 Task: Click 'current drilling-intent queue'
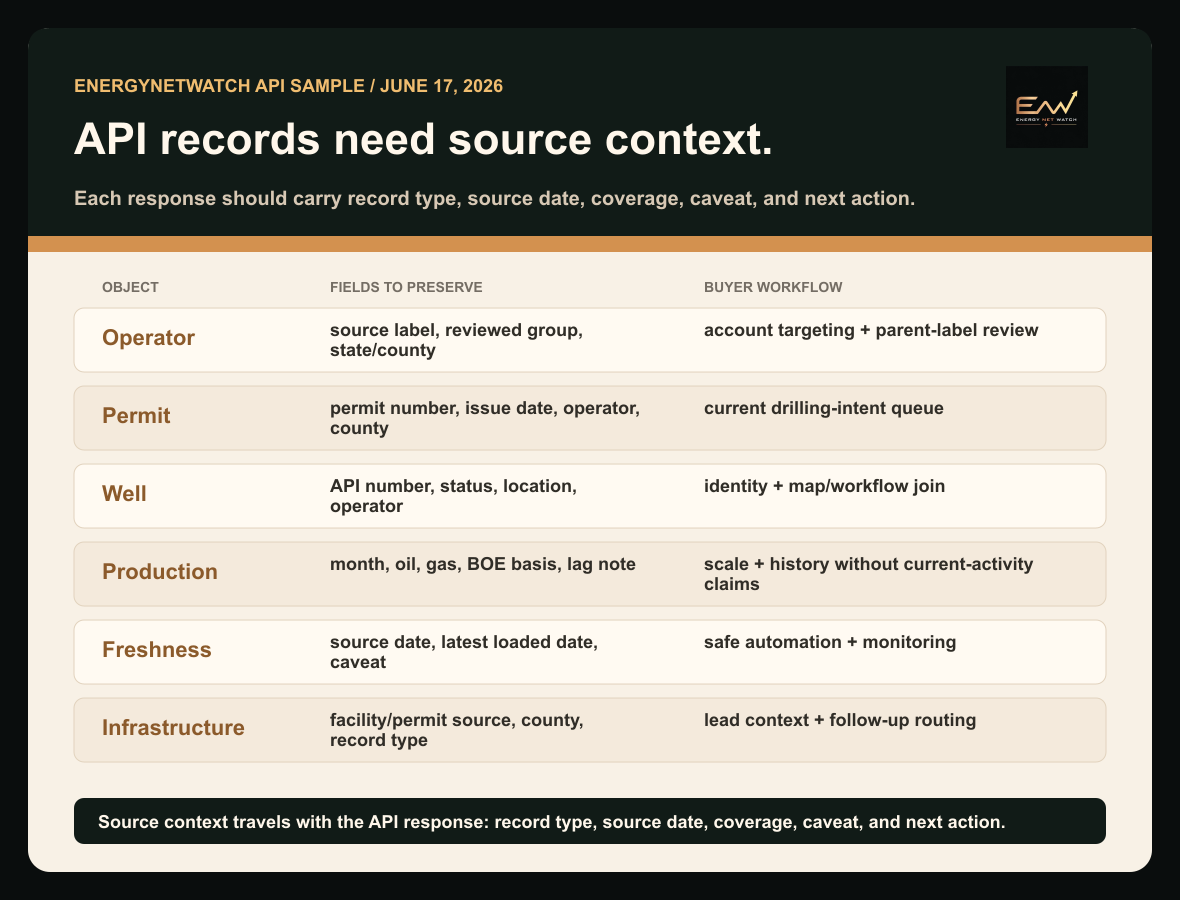[x=823, y=408]
